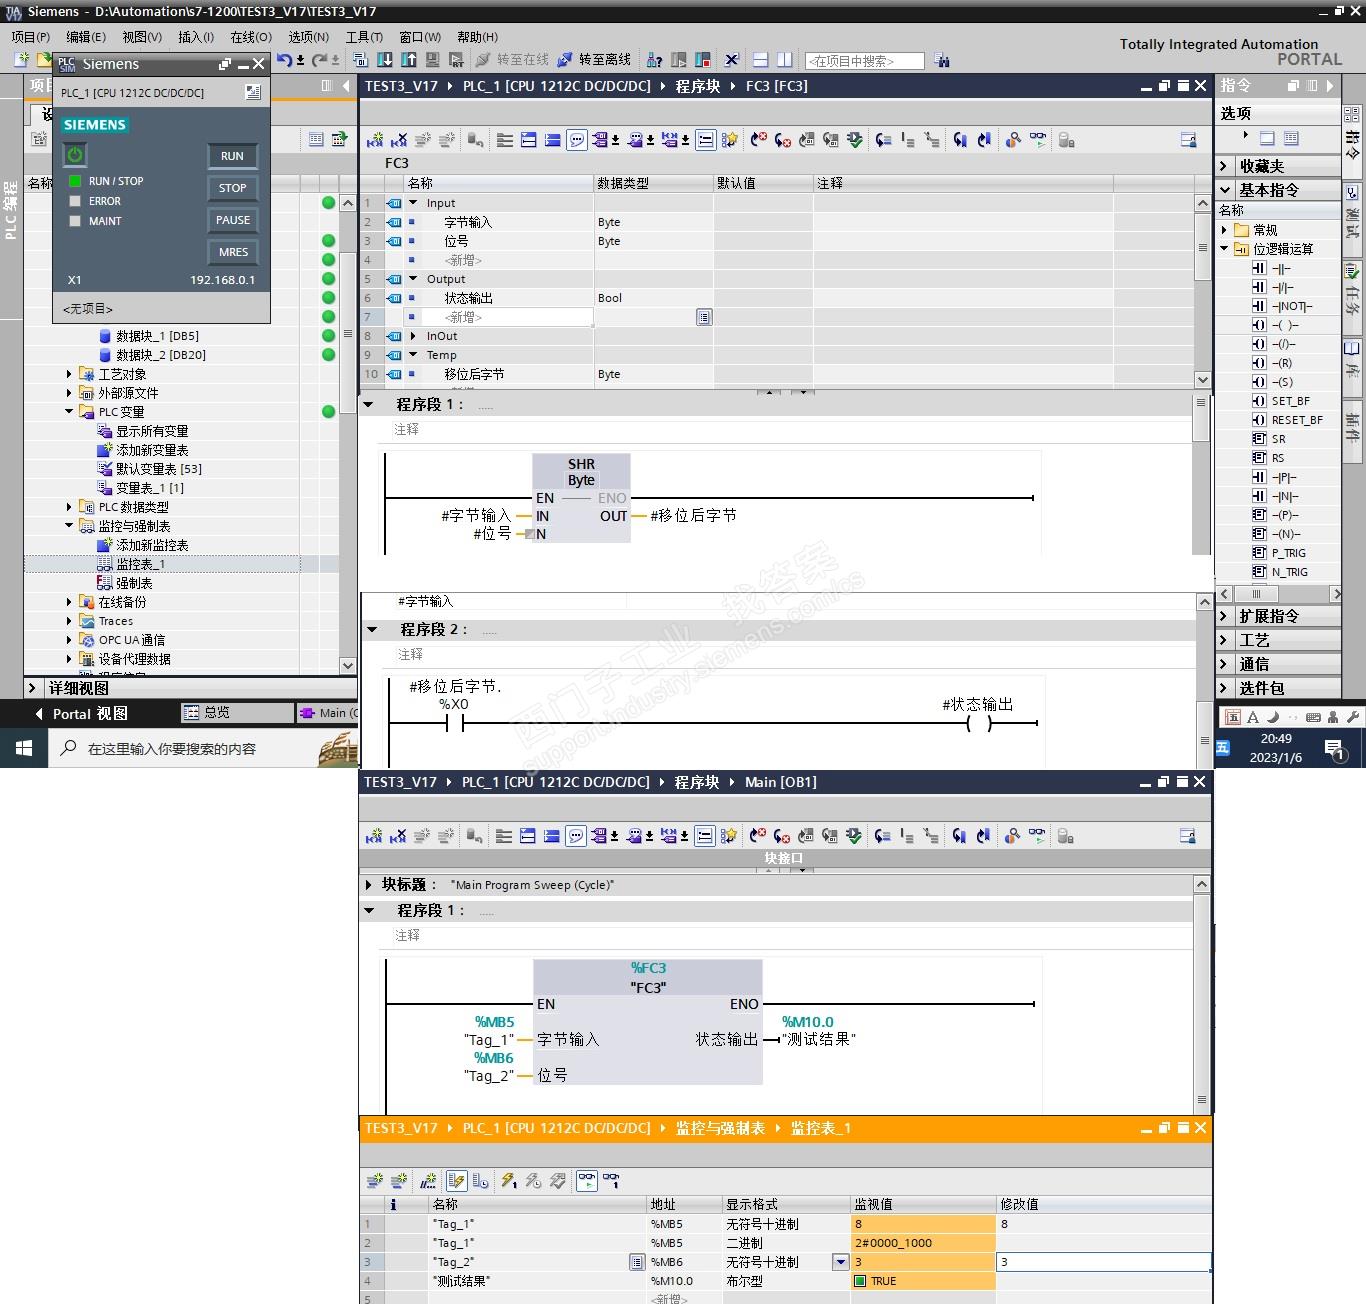Click the monitoring glasses icon in FC3 toolbar

[x=1037, y=140]
